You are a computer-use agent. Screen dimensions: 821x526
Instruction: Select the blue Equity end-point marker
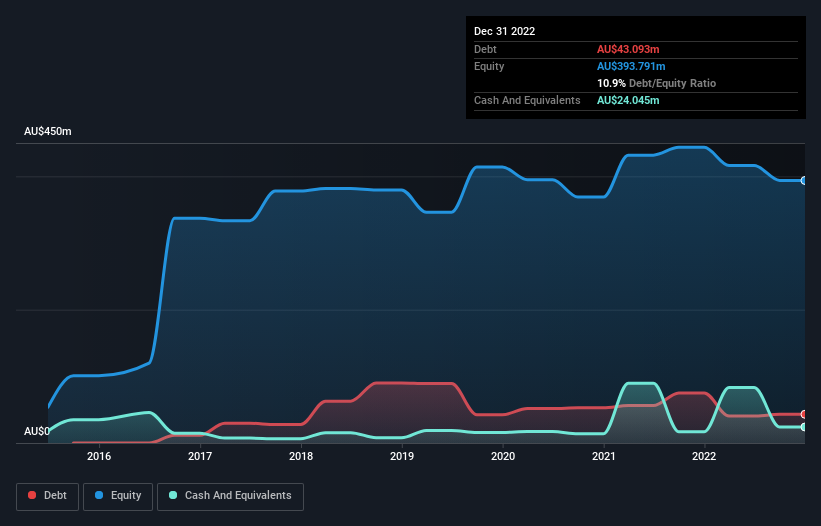[x=804, y=181]
